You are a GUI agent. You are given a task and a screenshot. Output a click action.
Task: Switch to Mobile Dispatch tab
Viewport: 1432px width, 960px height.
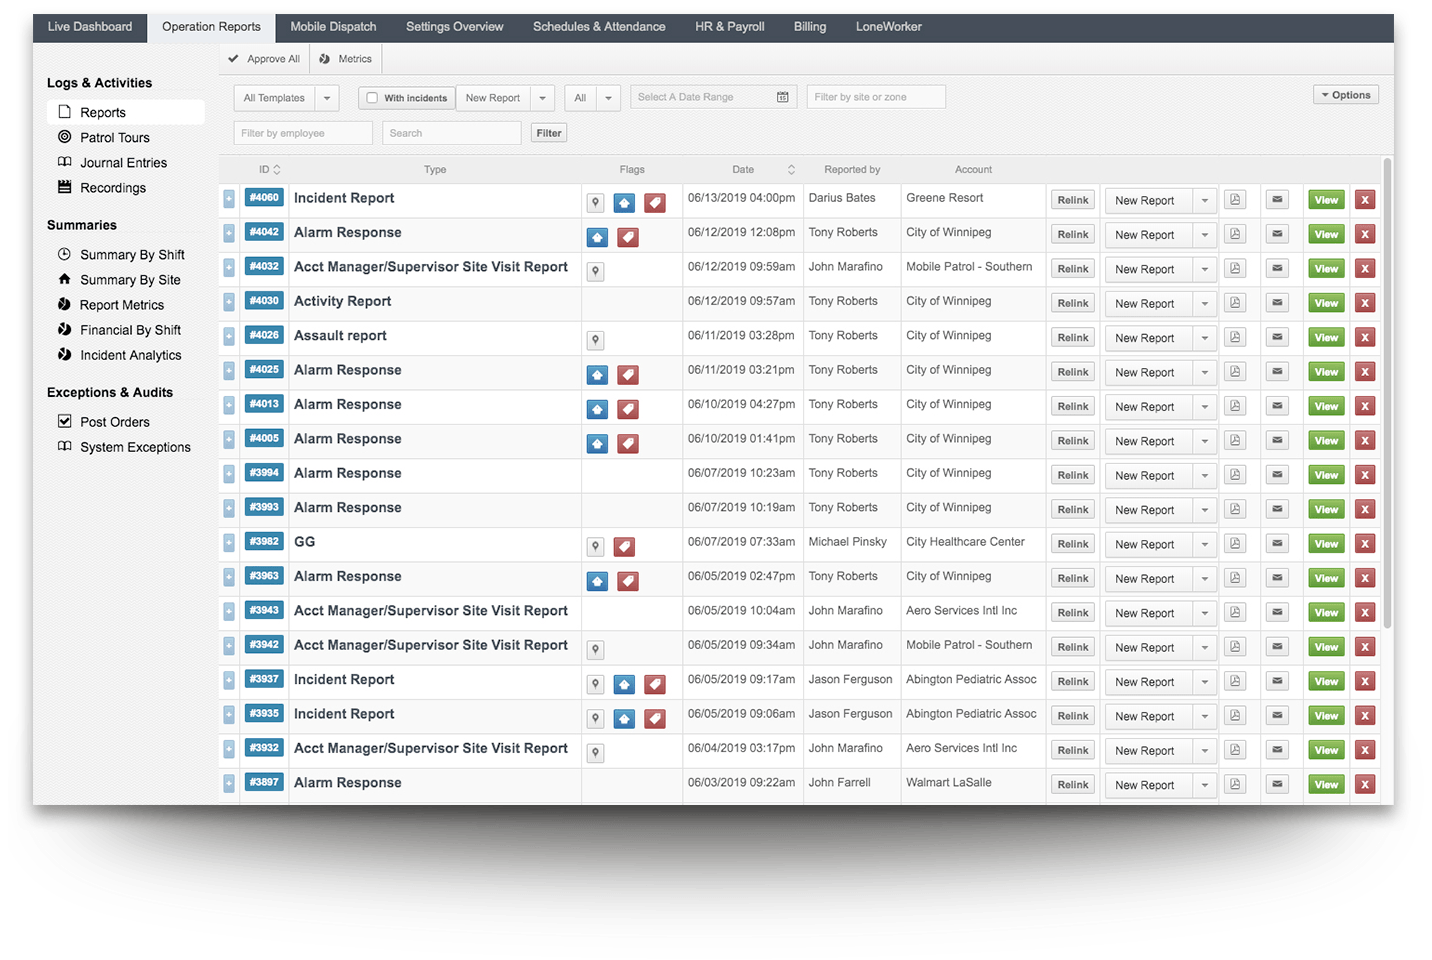(x=333, y=27)
